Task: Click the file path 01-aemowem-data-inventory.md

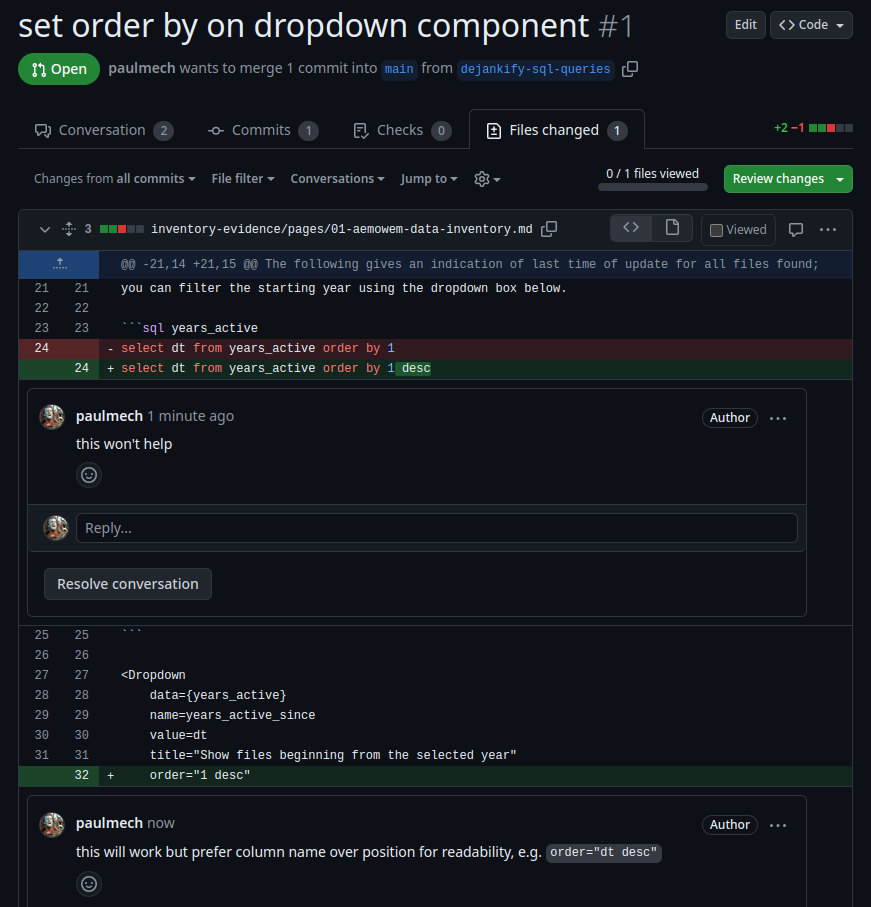Action: [x=341, y=229]
